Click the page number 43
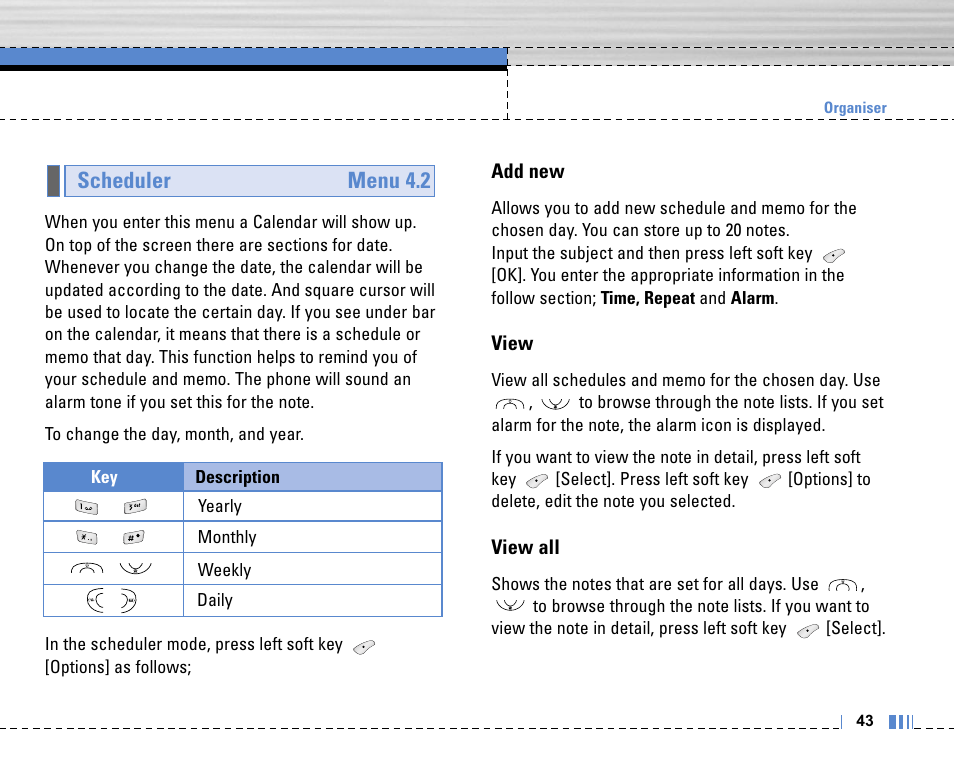The width and height of the screenshot is (954, 764). [x=865, y=721]
